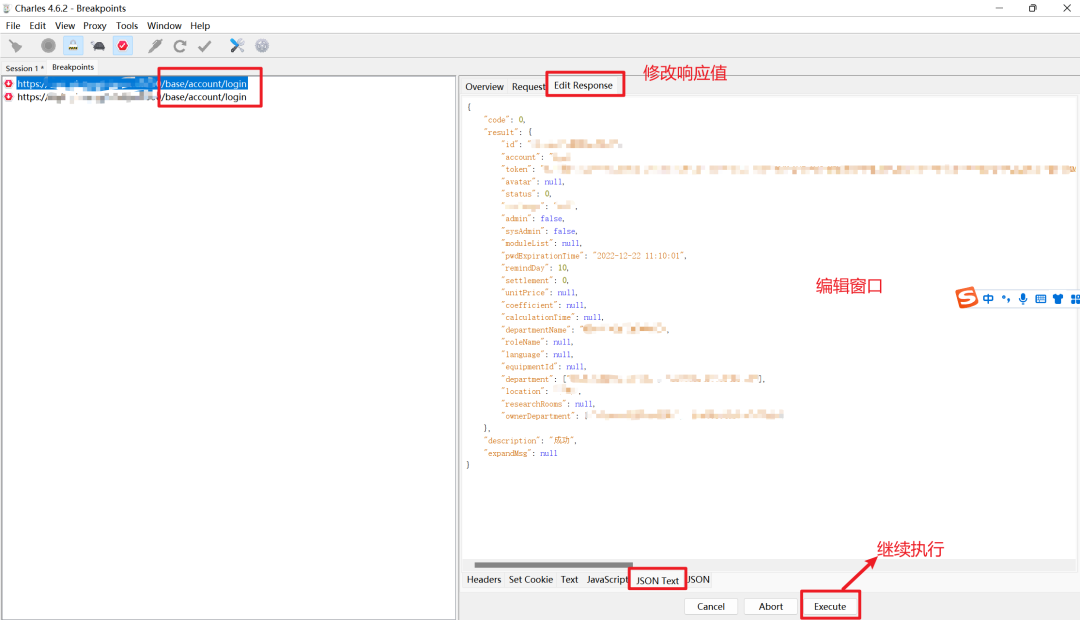Click breakpoint icon of unselected login row
This screenshot has width=1080, height=620.
click(x=9, y=97)
